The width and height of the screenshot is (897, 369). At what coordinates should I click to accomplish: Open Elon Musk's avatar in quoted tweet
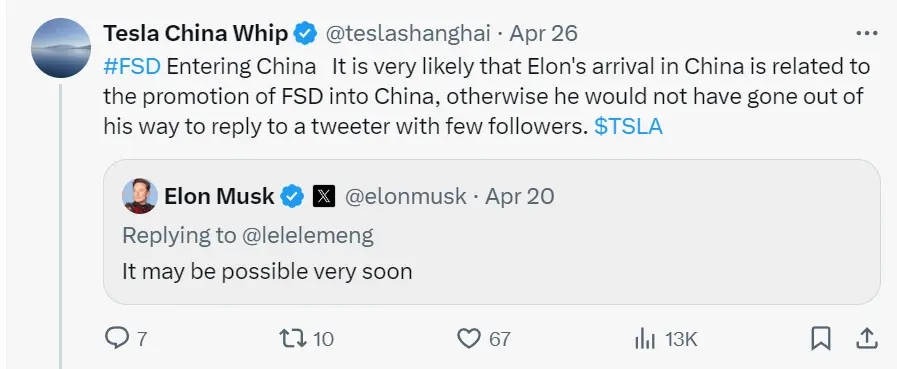click(140, 196)
